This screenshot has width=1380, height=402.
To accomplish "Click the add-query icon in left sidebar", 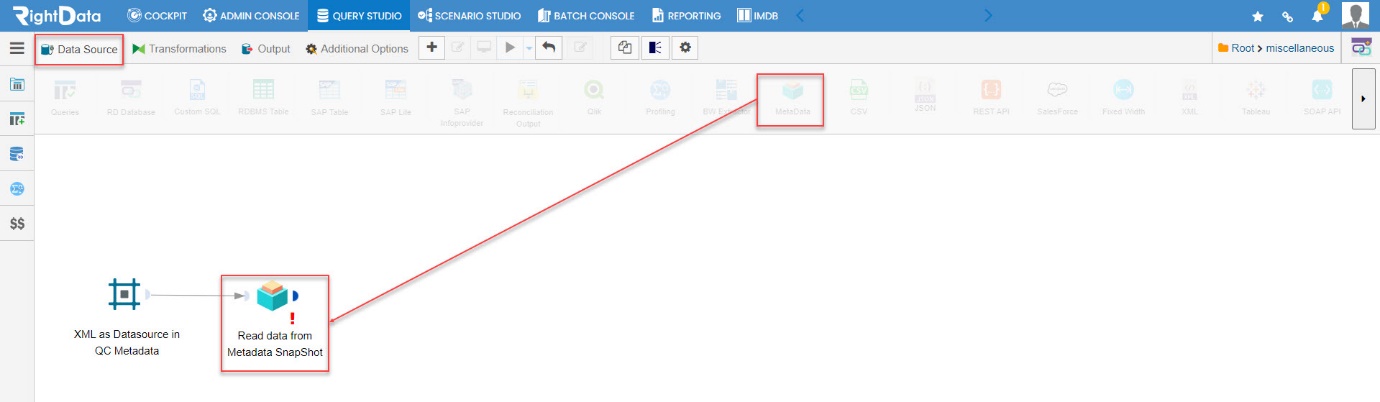I will (17, 119).
